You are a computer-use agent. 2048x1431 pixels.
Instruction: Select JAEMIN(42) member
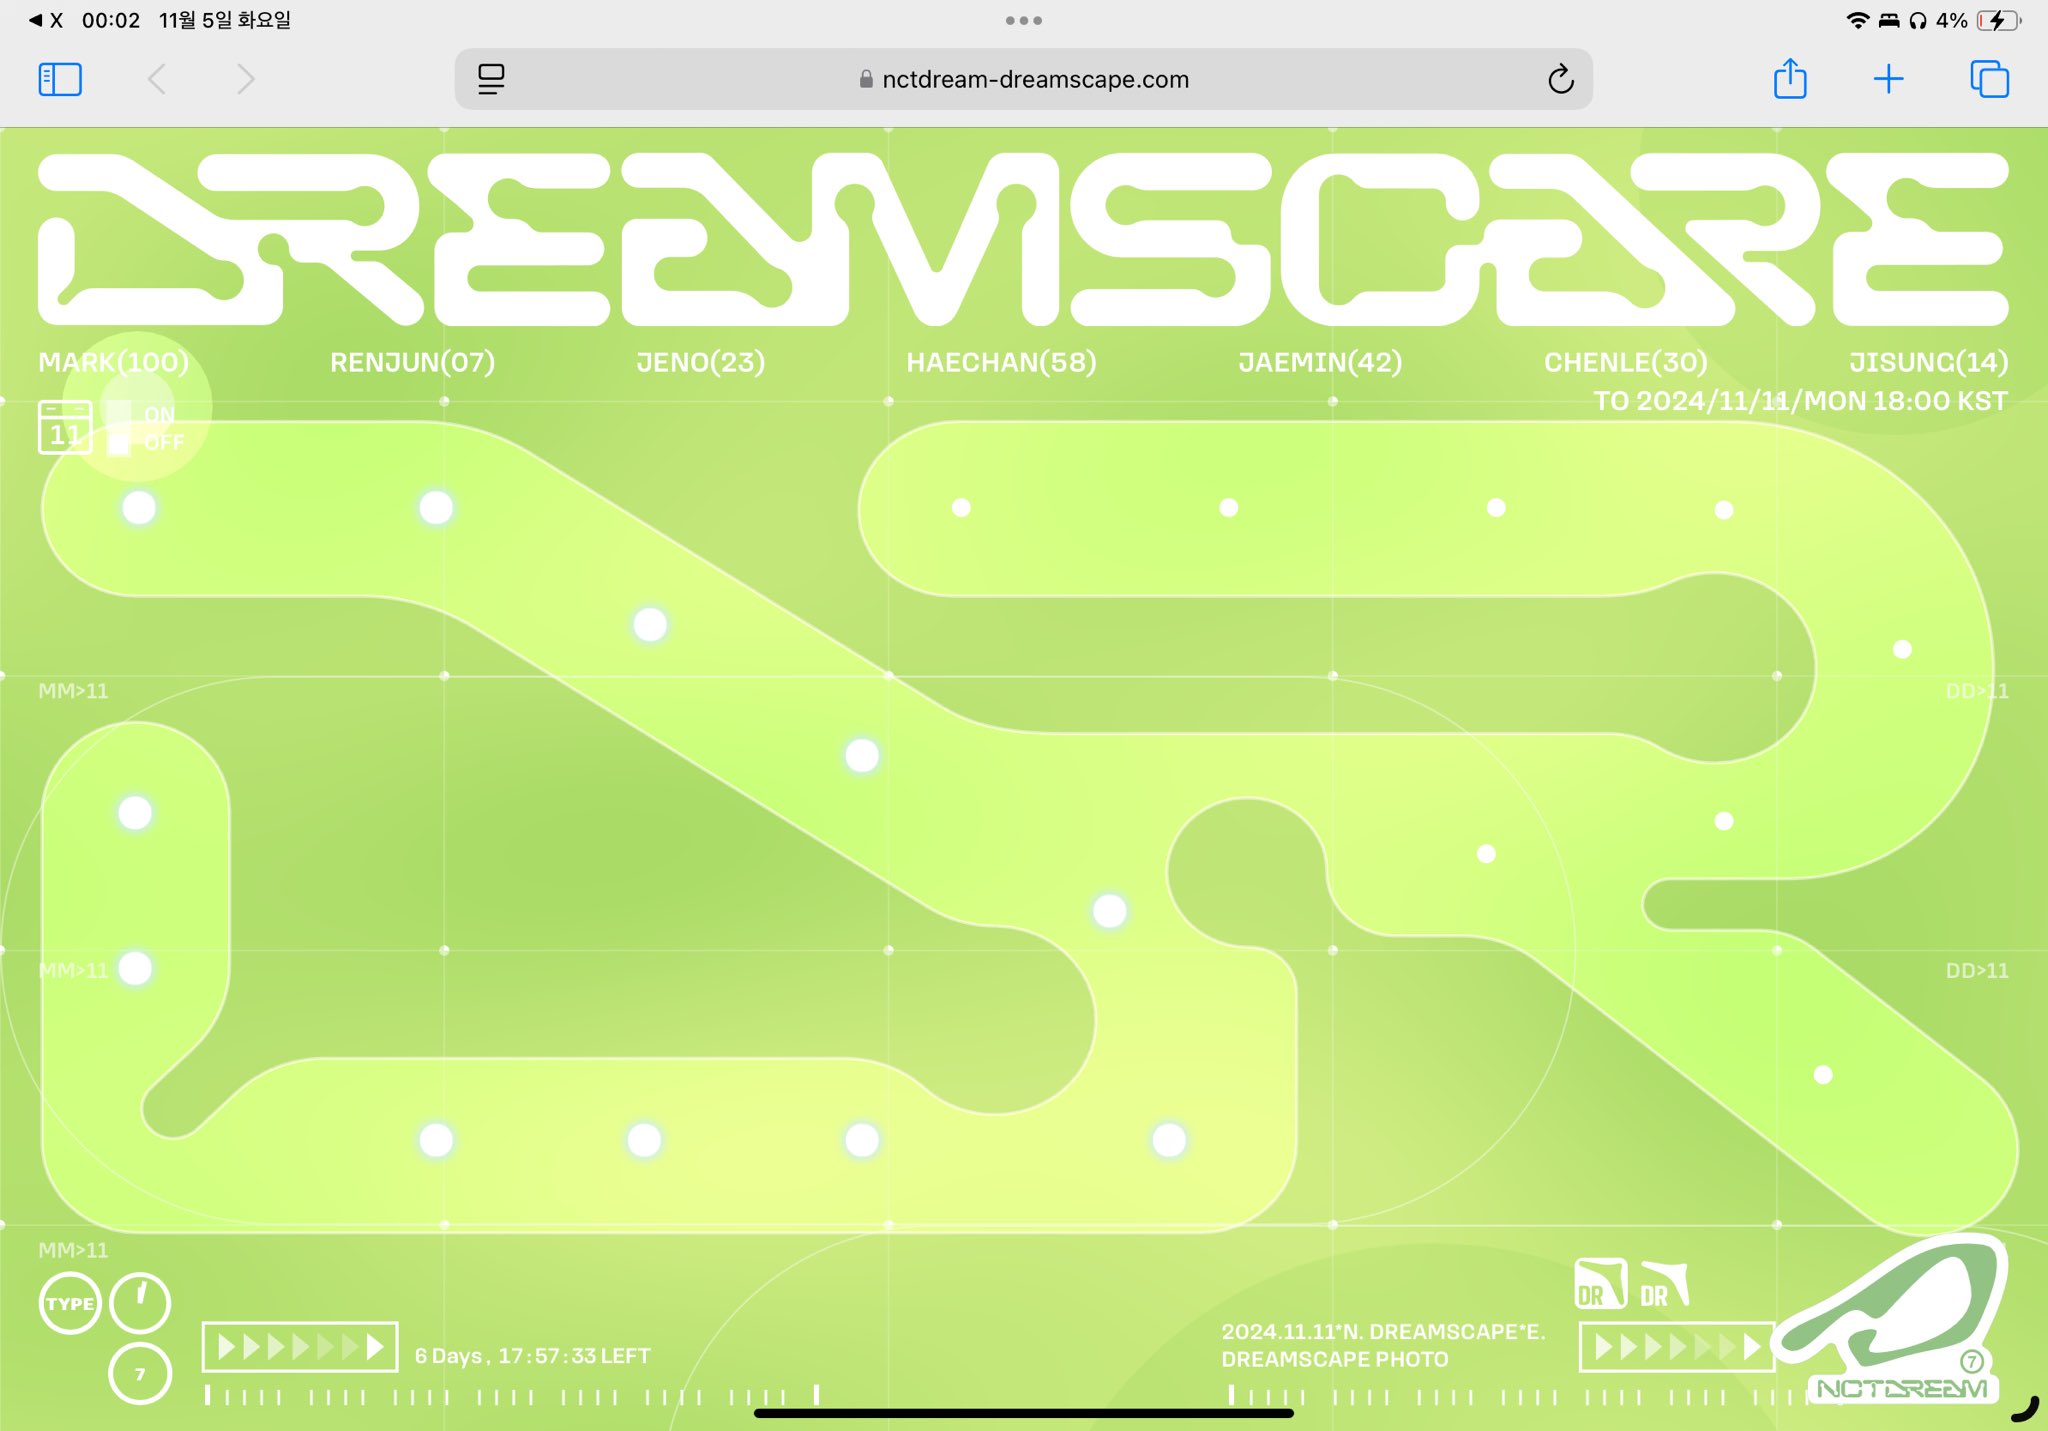(1320, 362)
